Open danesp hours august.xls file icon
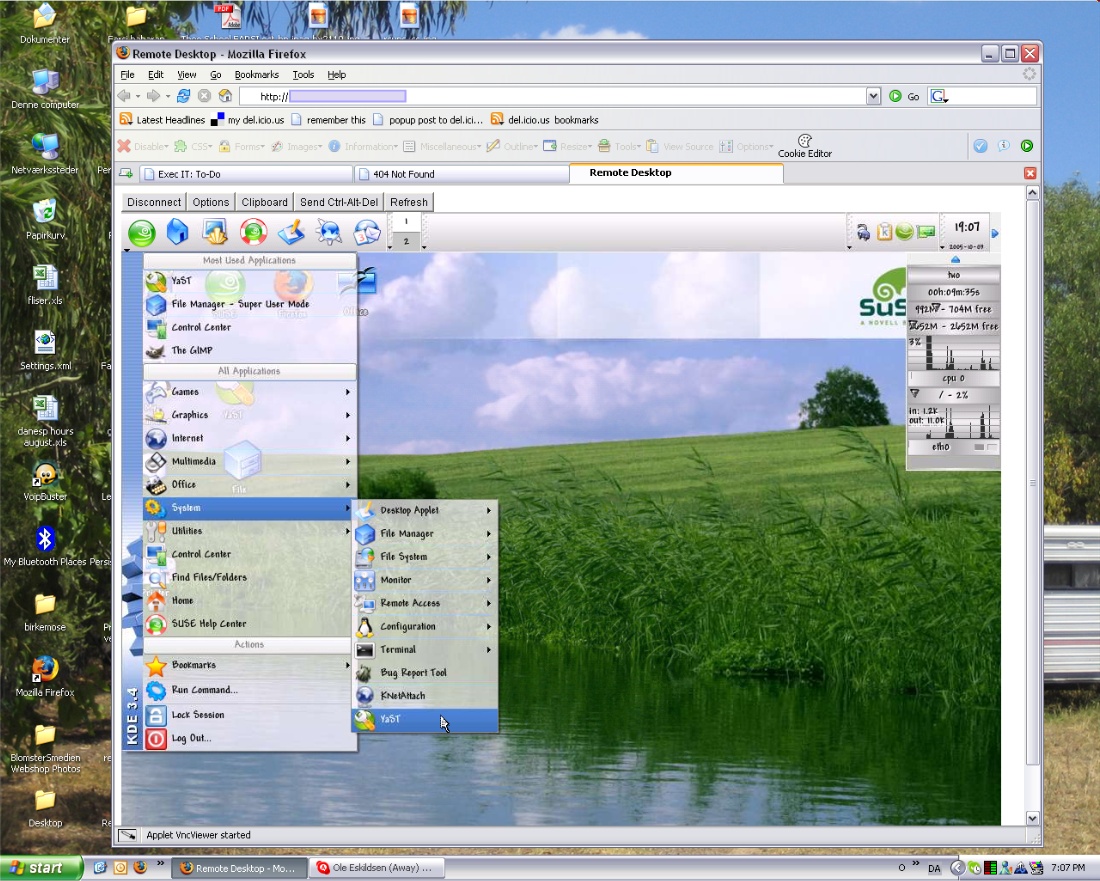The image size is (1100, 881). [x=46, y=422]
